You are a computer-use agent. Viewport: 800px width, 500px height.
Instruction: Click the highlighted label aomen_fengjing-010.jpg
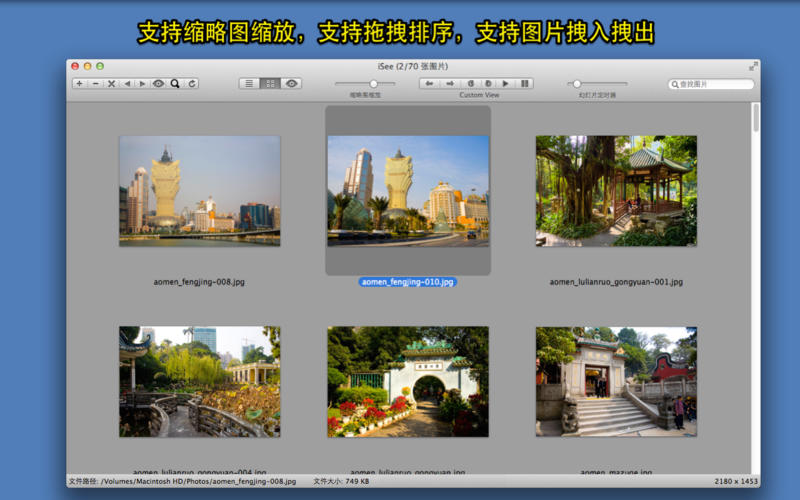[x=408, y=282]
